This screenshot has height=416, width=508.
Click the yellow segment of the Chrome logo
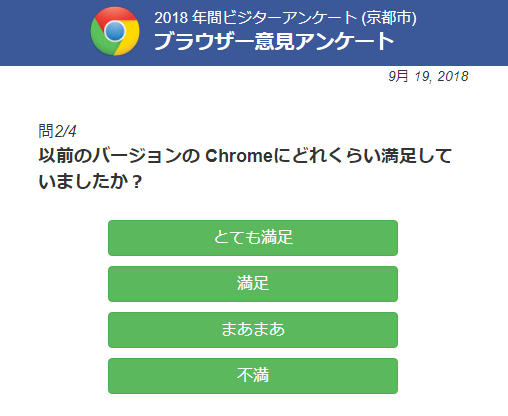pyautogui.click(x=131, y=40)
